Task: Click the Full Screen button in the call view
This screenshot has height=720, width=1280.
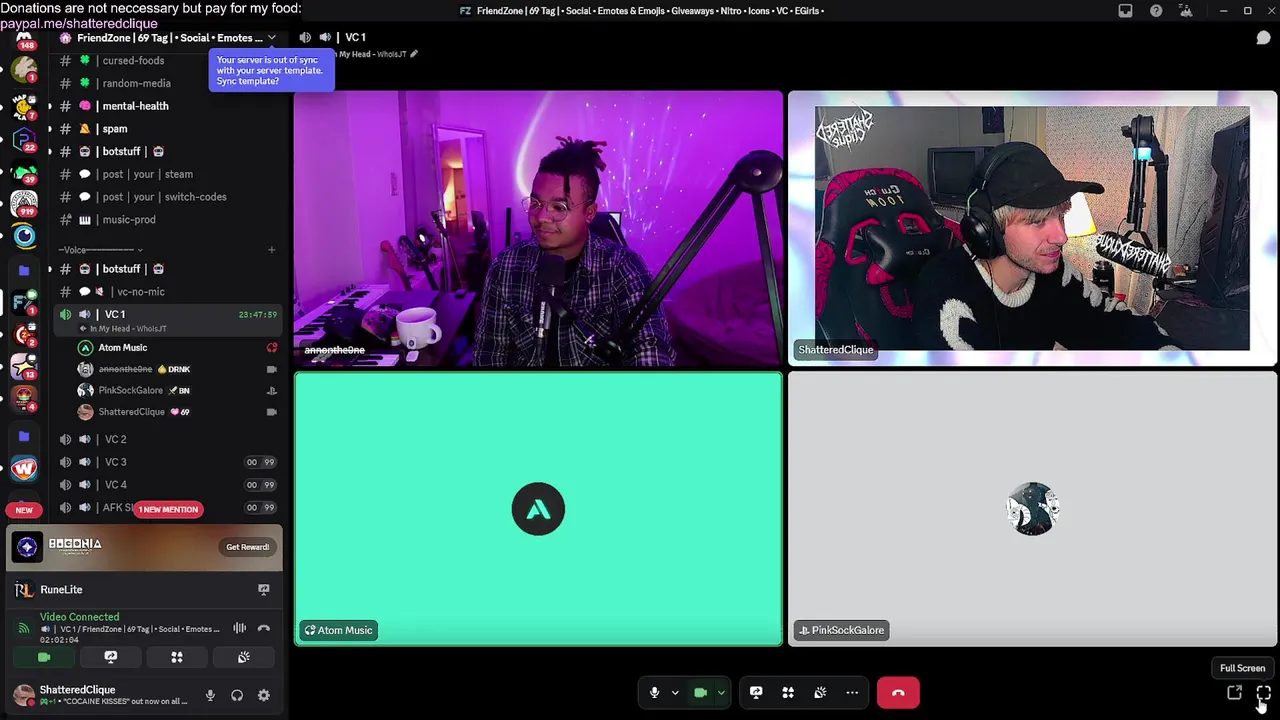Action: 1264,693
